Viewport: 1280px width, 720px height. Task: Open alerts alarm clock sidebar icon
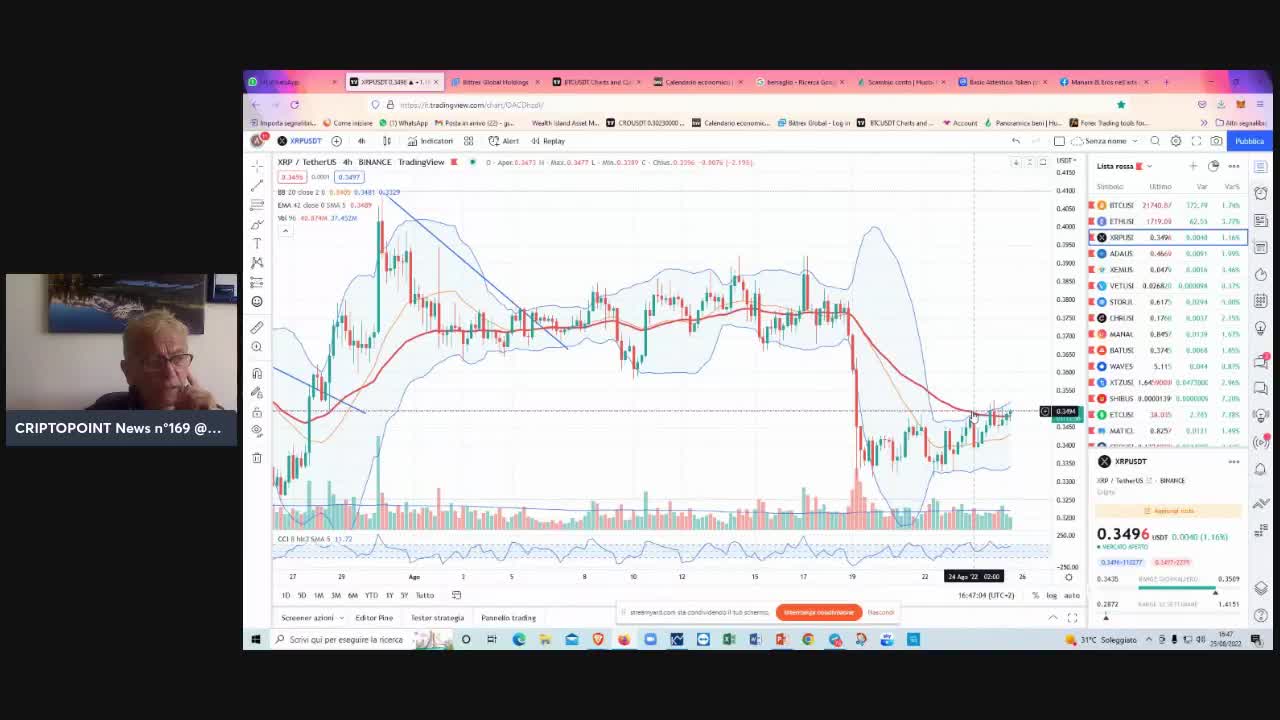(1261, 193)
